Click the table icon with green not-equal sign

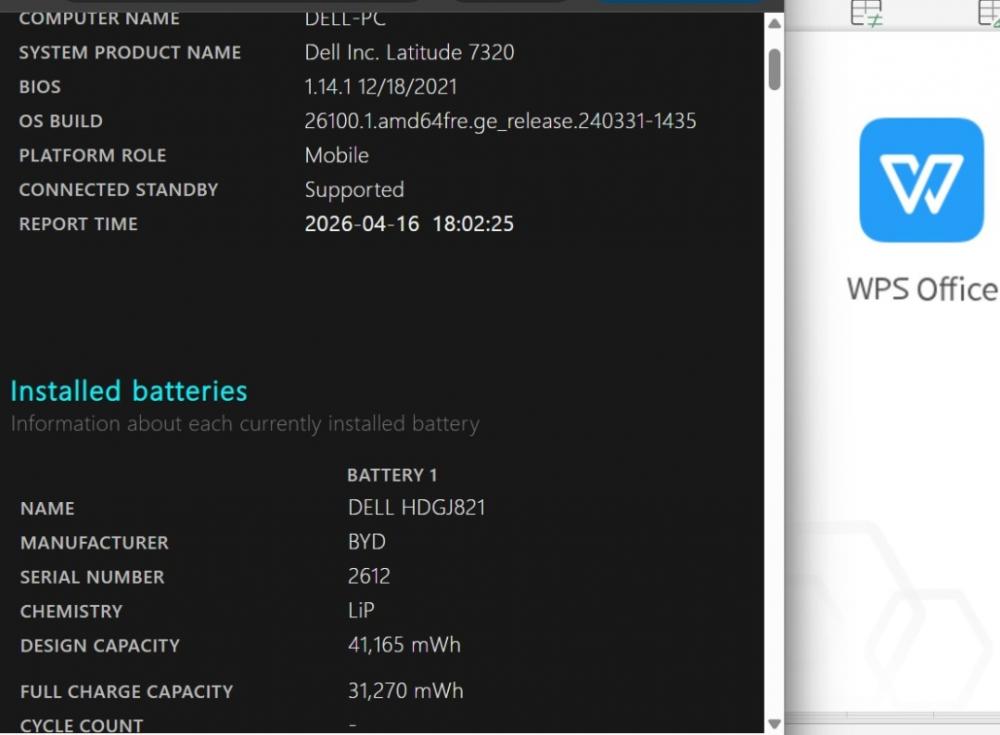866,13
